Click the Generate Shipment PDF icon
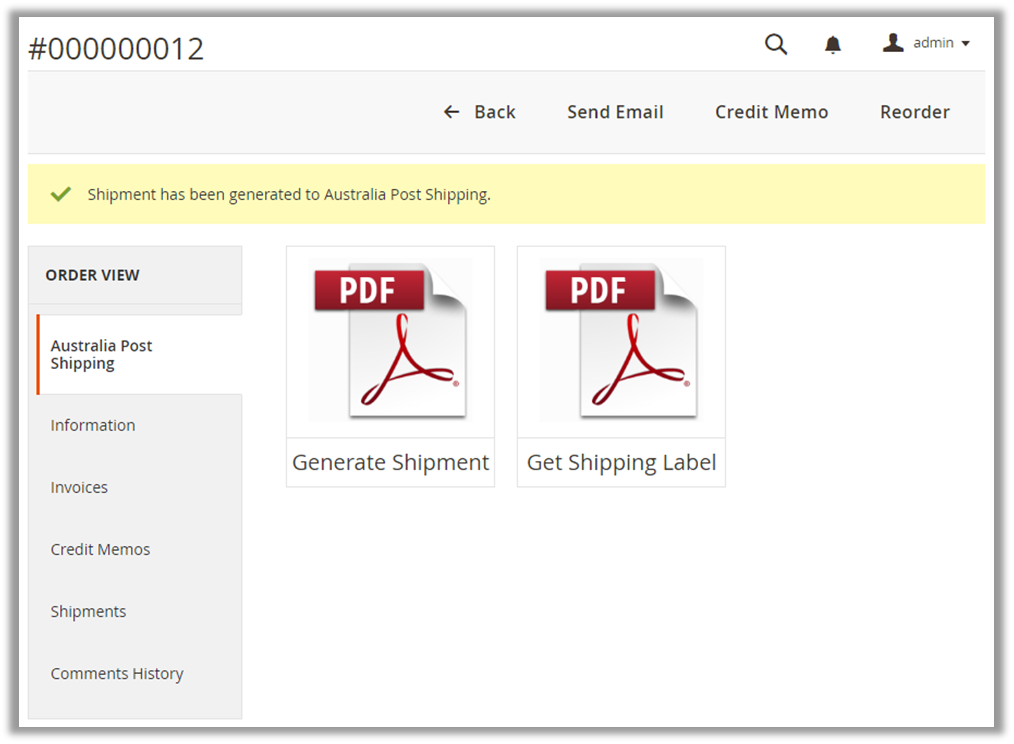 click(390, 340)
